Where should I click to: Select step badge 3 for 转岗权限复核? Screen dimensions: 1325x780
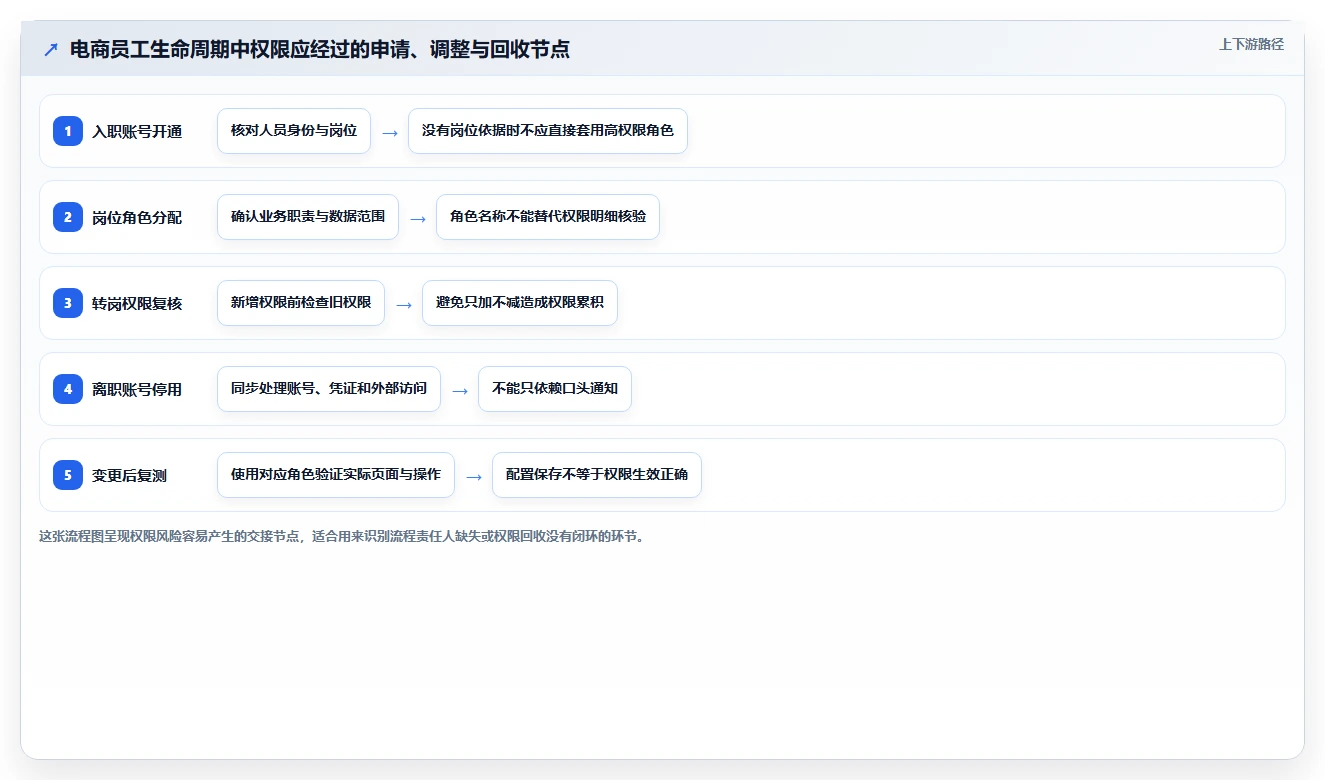(x=68, y=303)
